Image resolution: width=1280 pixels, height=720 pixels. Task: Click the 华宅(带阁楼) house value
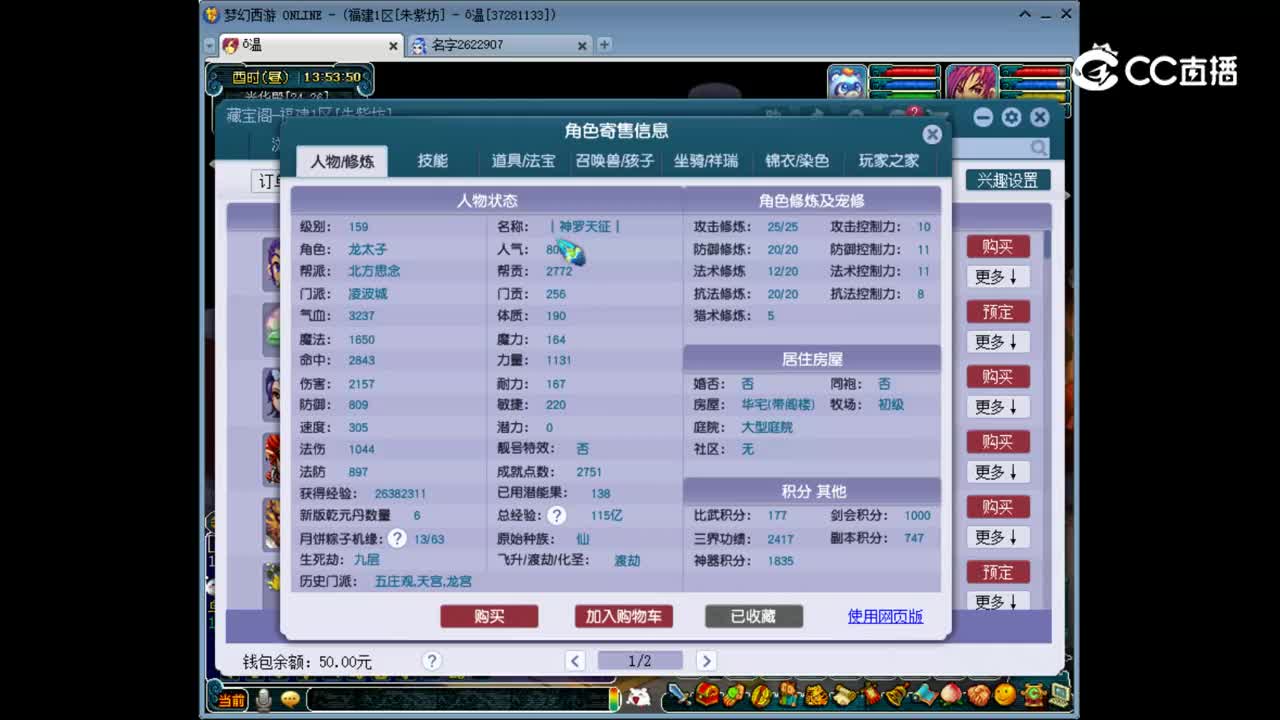click(778, 405)
